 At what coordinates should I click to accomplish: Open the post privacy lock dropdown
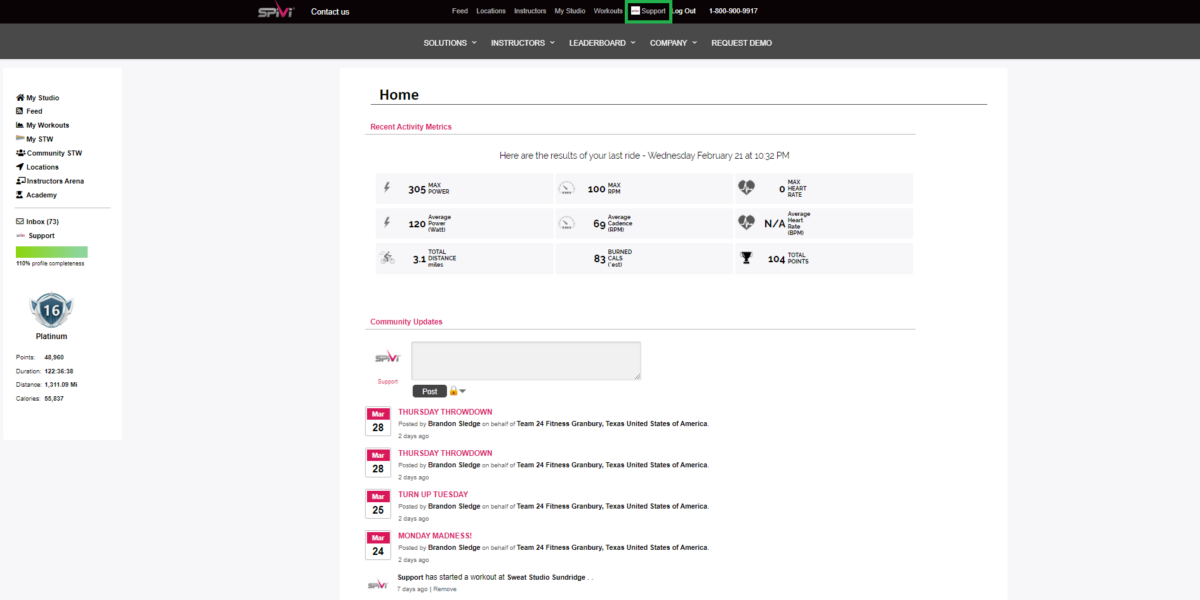coord(457,391)
